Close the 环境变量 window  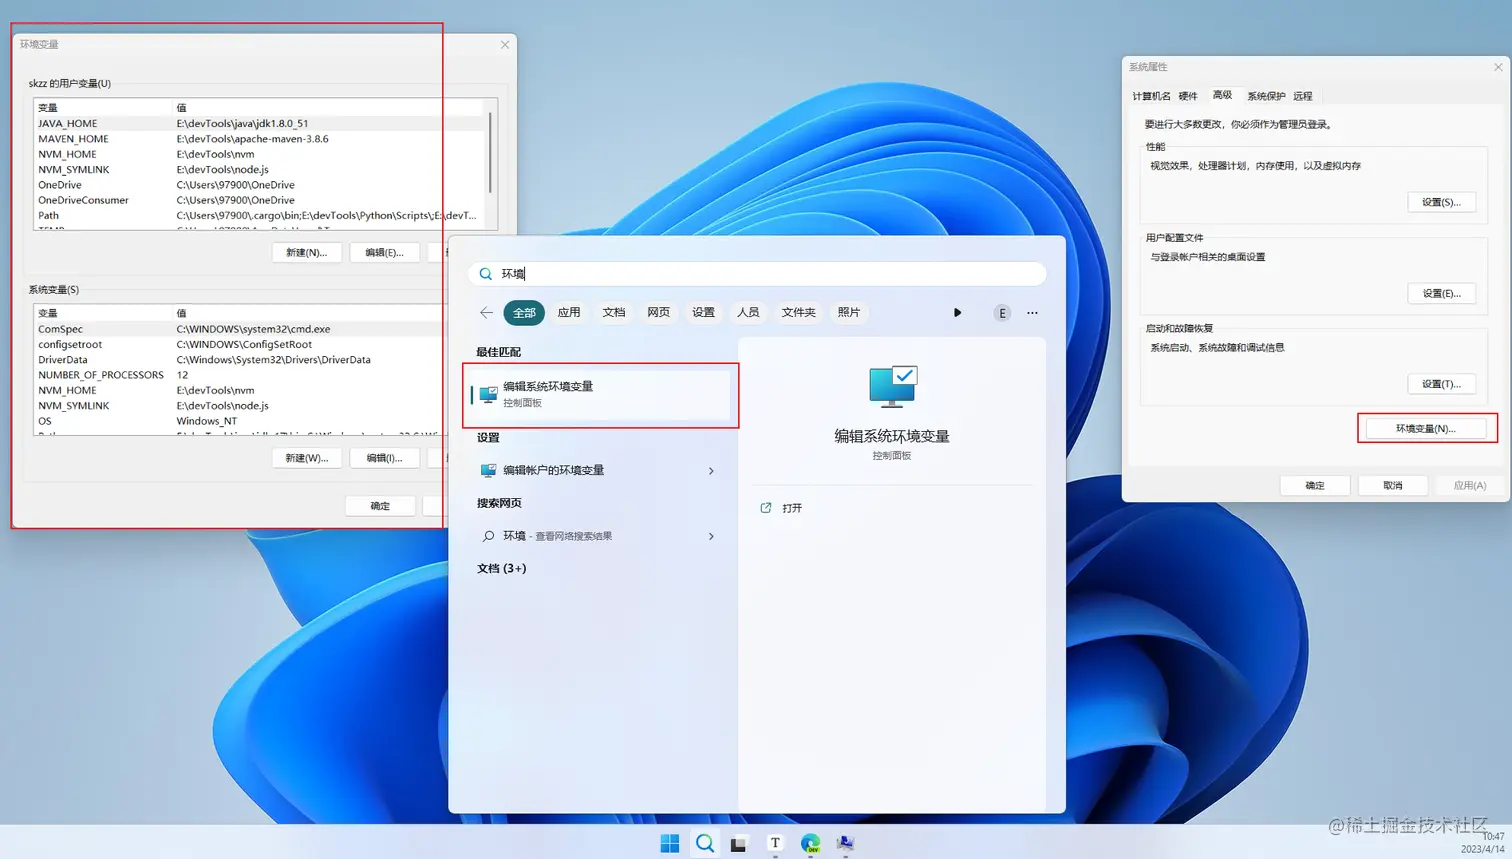(505, 44)
